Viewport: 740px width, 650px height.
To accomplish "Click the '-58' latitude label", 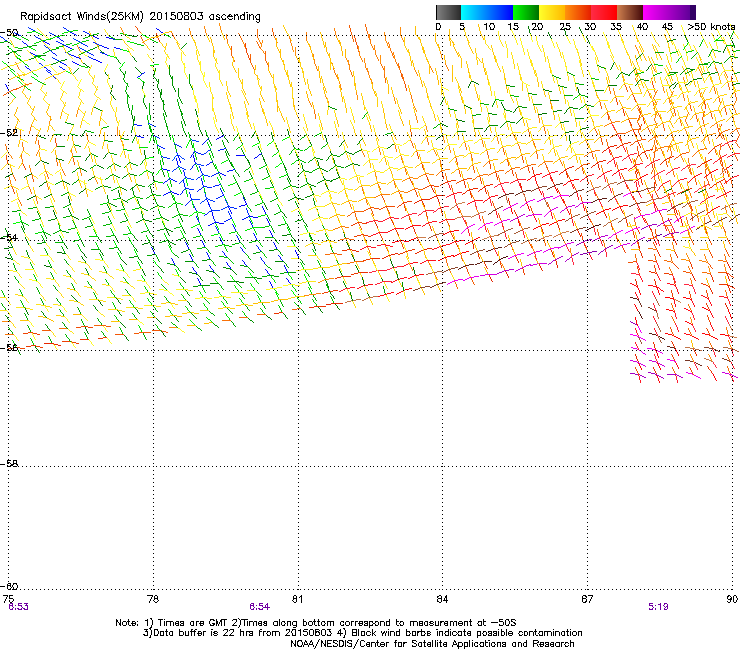I will click(x=9, y=464).
